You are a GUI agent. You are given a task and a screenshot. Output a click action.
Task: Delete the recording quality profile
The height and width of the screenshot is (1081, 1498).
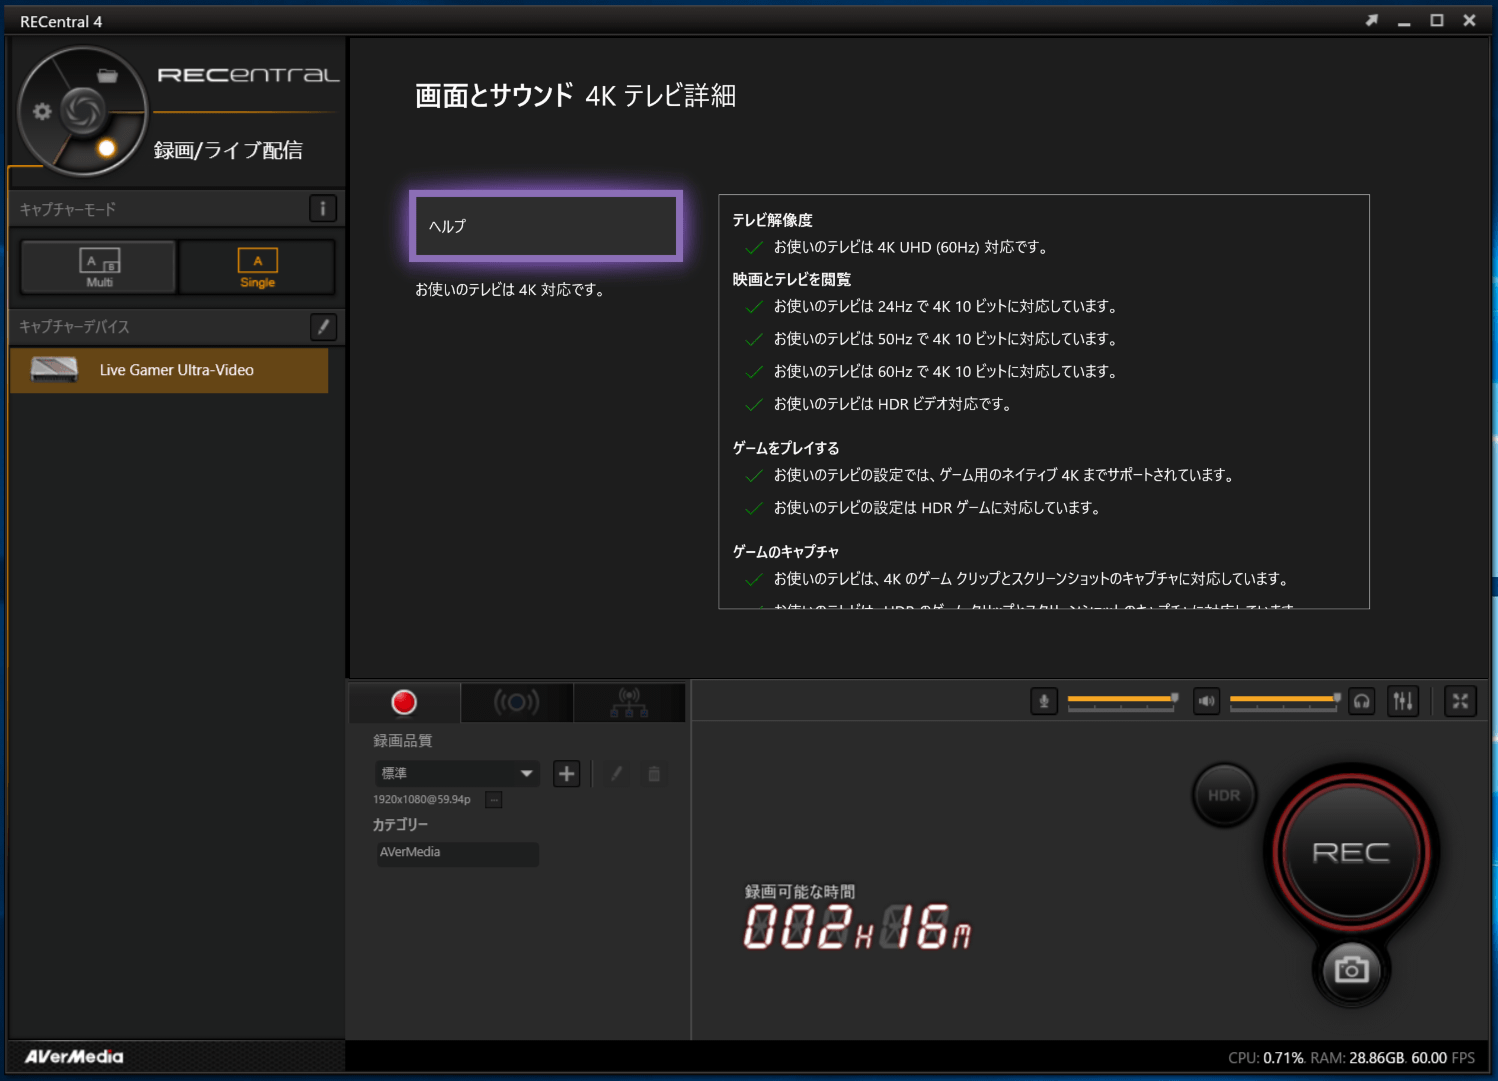point(654,773)
